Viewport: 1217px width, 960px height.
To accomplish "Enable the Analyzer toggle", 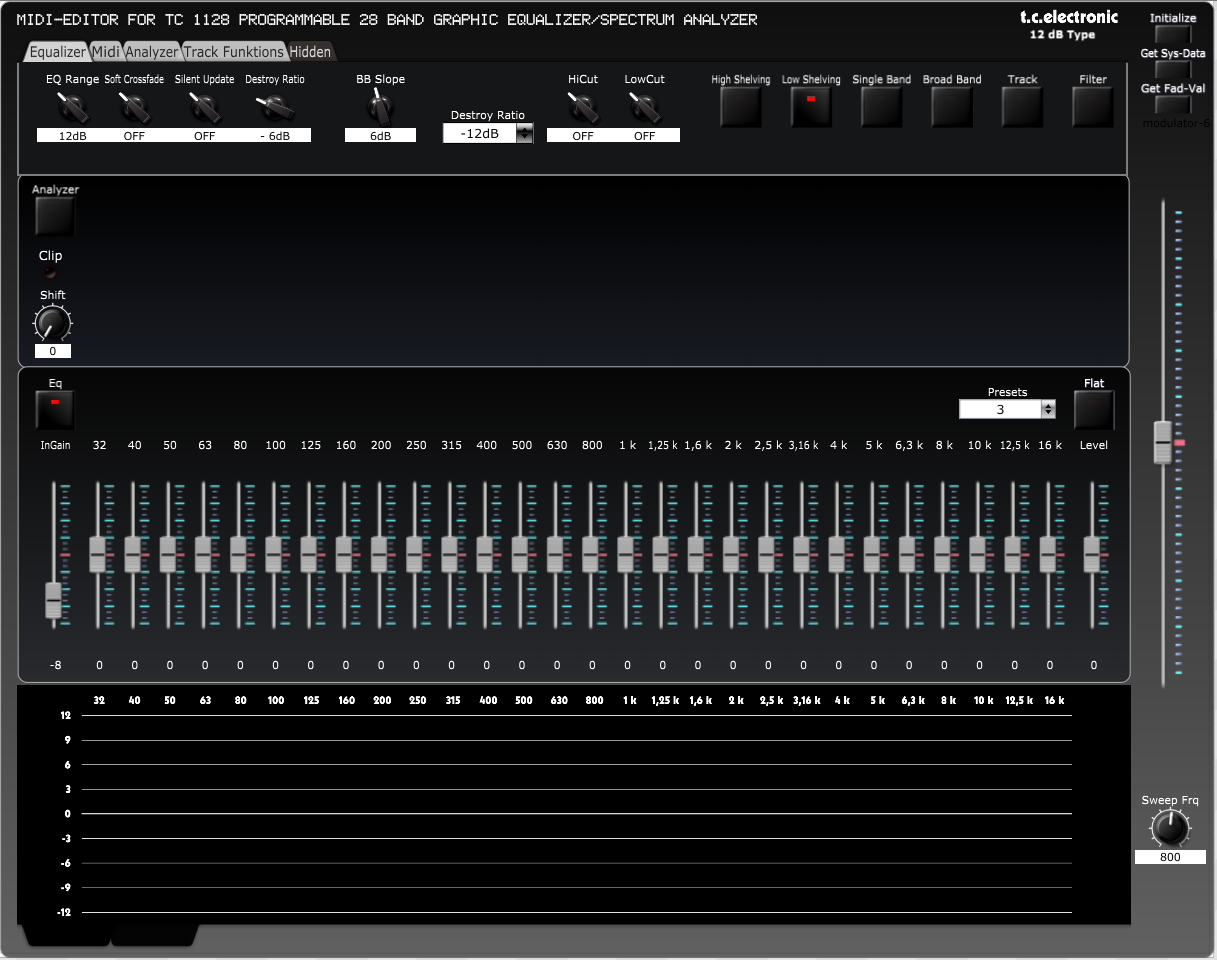I will [x=54, y=215].
